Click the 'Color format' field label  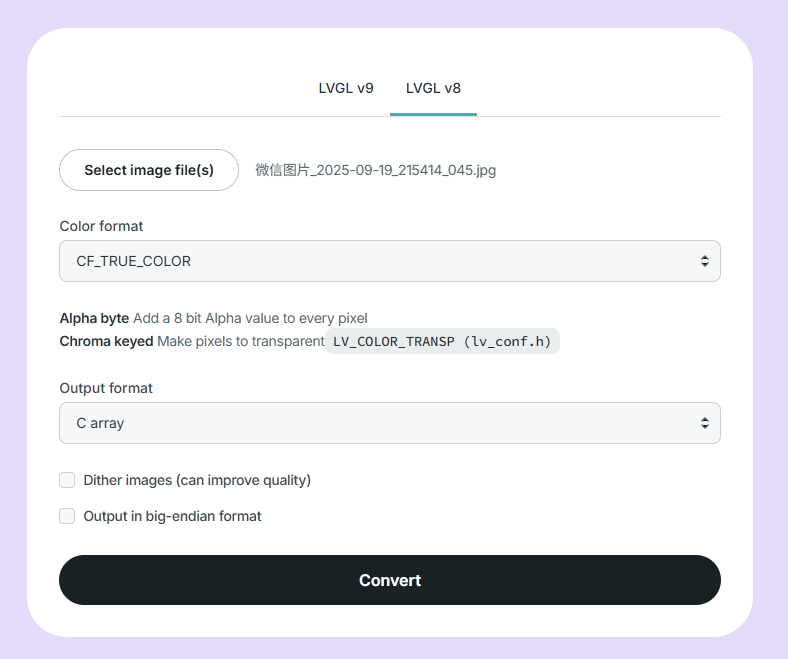[x=101, y=226]
